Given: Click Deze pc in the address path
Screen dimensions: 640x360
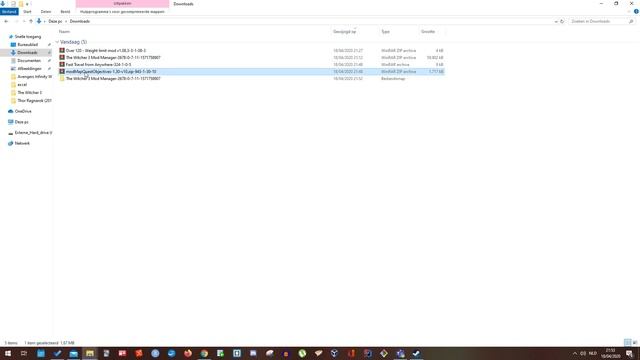Looking at the screenshot, I should tap(55, 21).
